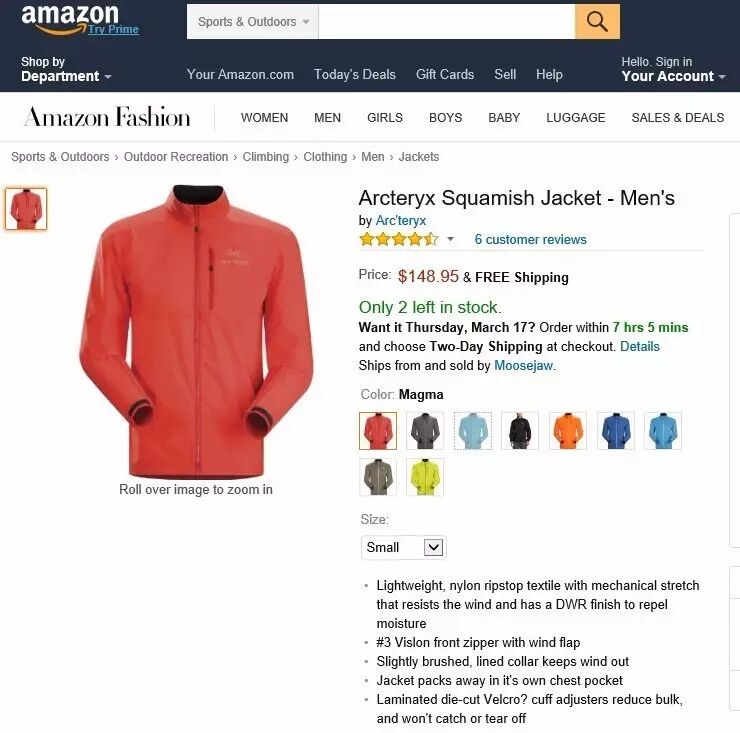Click the red jacket thumbnail image

(x=26, y=209)
